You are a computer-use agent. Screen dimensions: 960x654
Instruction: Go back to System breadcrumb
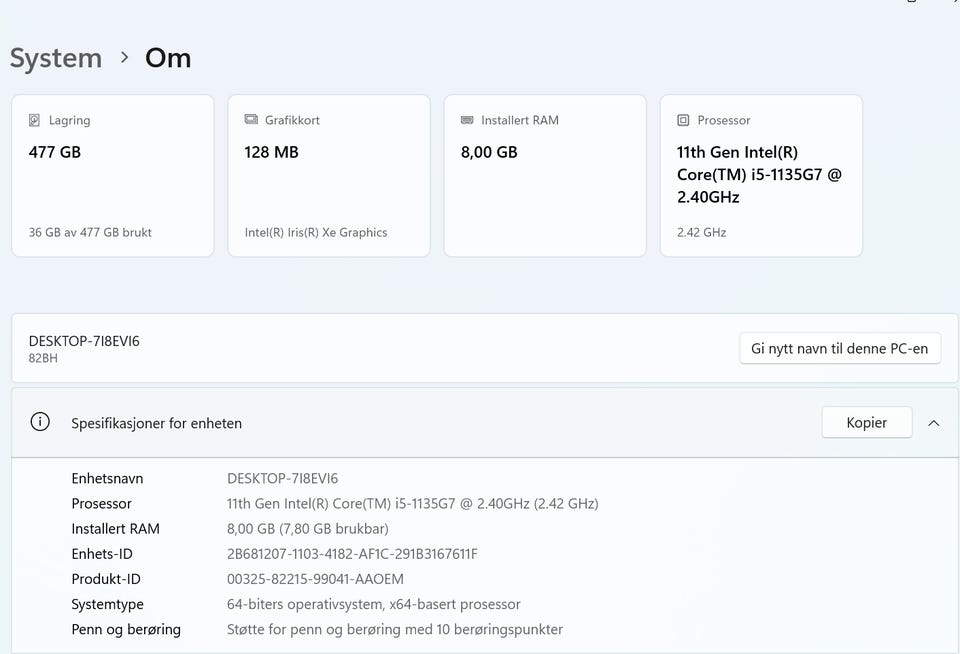(x=56, y=58)
